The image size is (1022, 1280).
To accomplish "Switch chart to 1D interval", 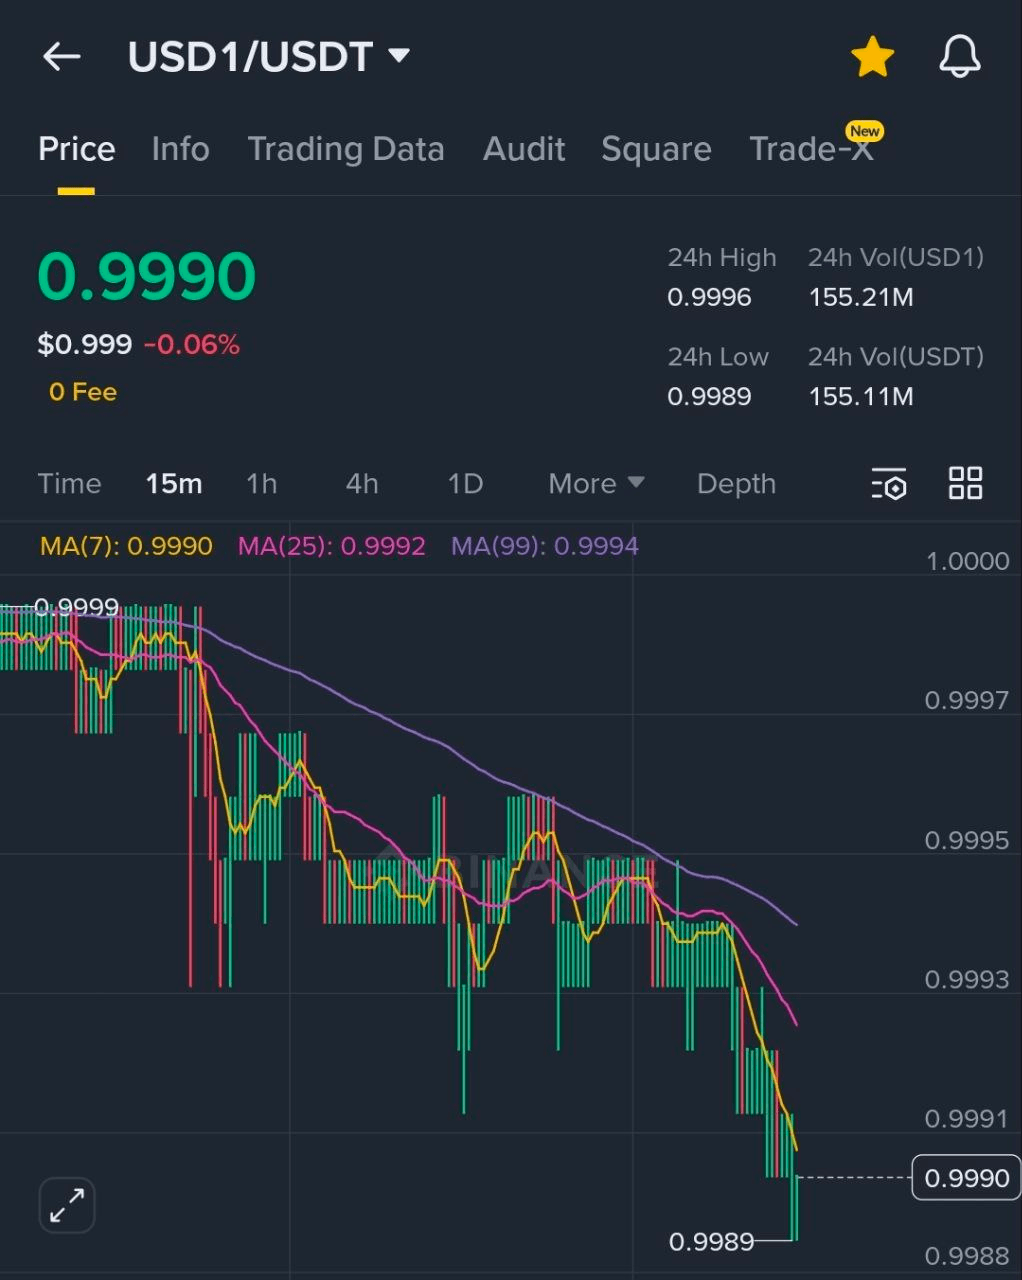I will click(464, 483).
